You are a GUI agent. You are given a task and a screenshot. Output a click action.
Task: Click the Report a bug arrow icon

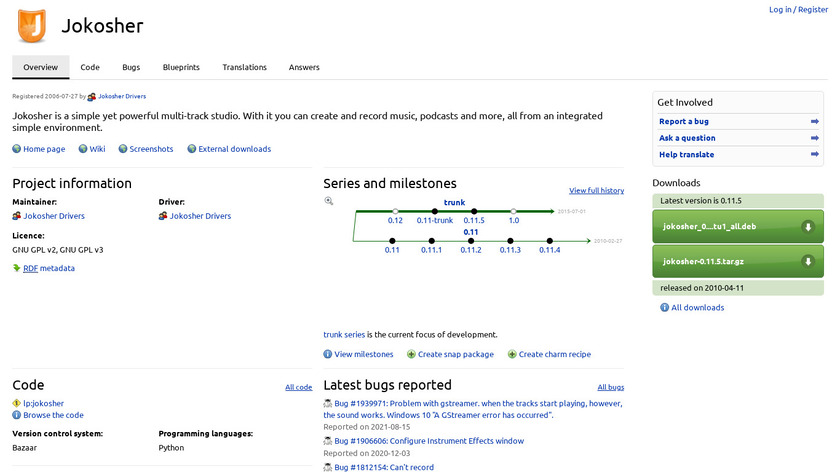(x=815, y=122)
